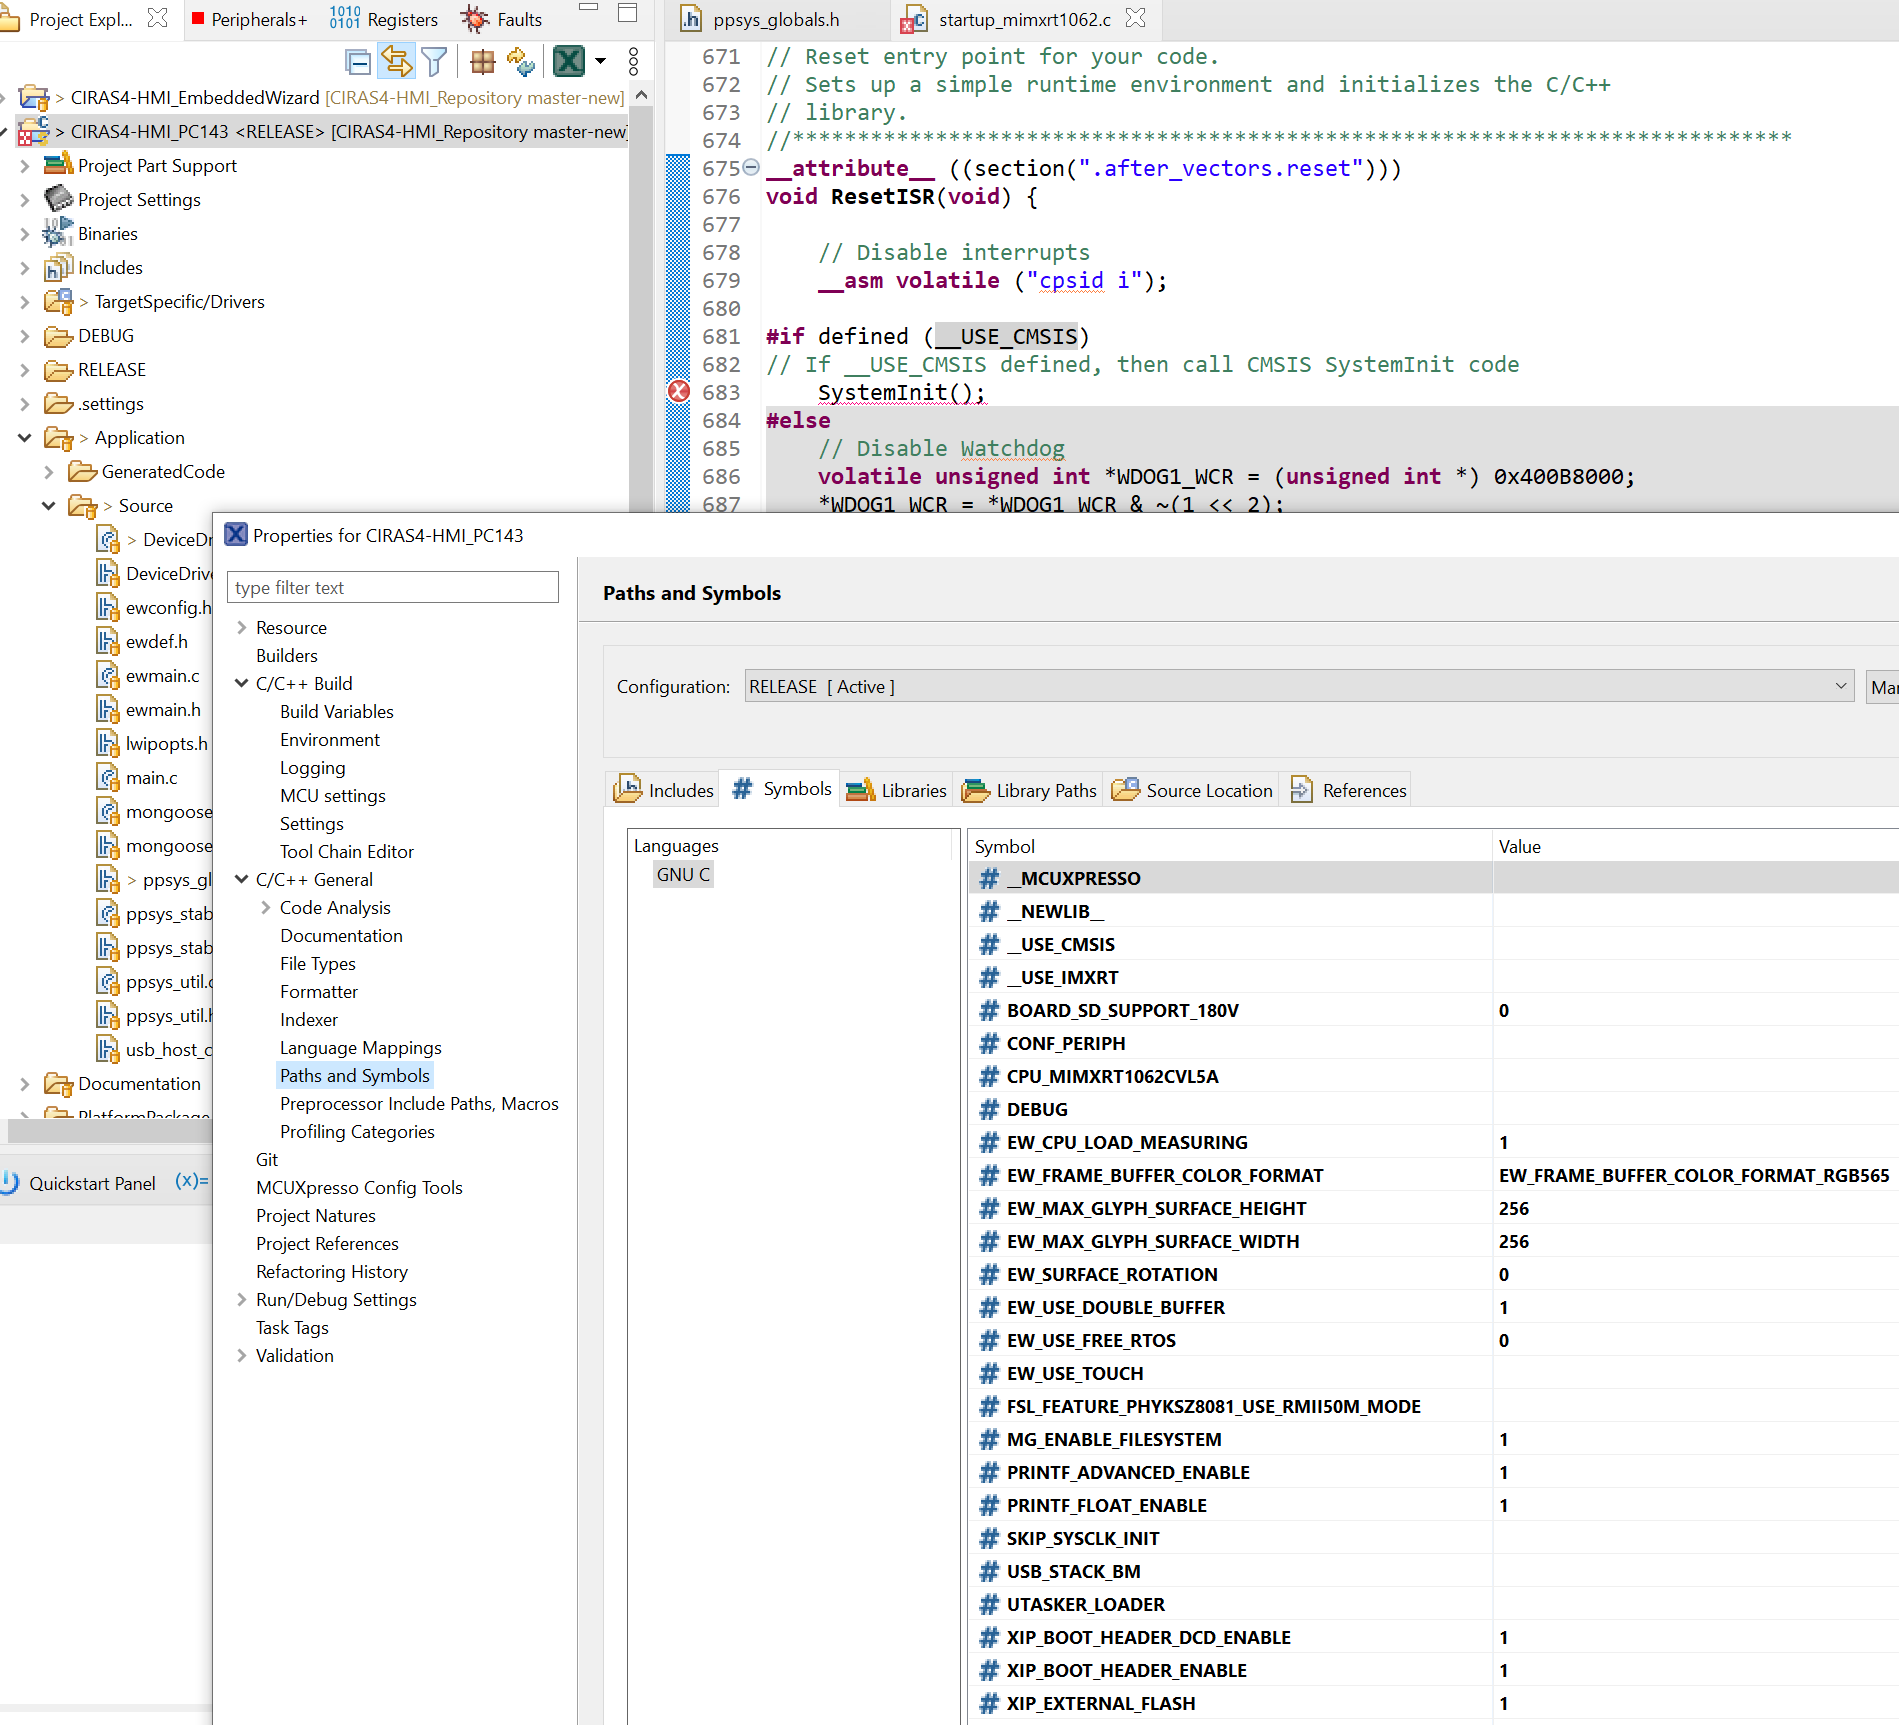Select GNU C in Languages list

tap(683, 874)
